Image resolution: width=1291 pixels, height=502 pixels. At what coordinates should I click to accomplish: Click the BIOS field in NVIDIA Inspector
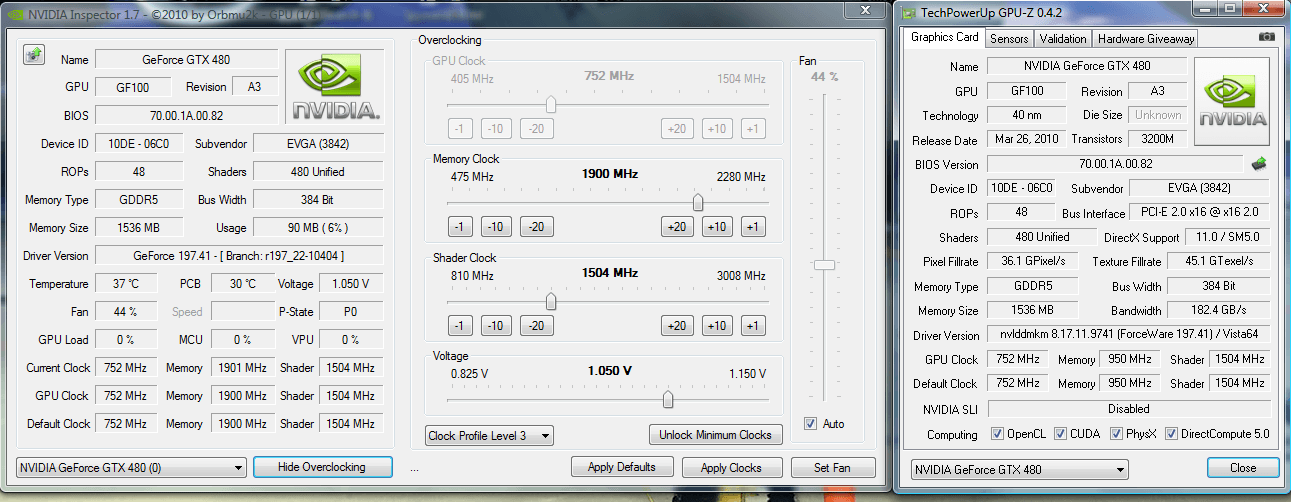pos(186,115)
